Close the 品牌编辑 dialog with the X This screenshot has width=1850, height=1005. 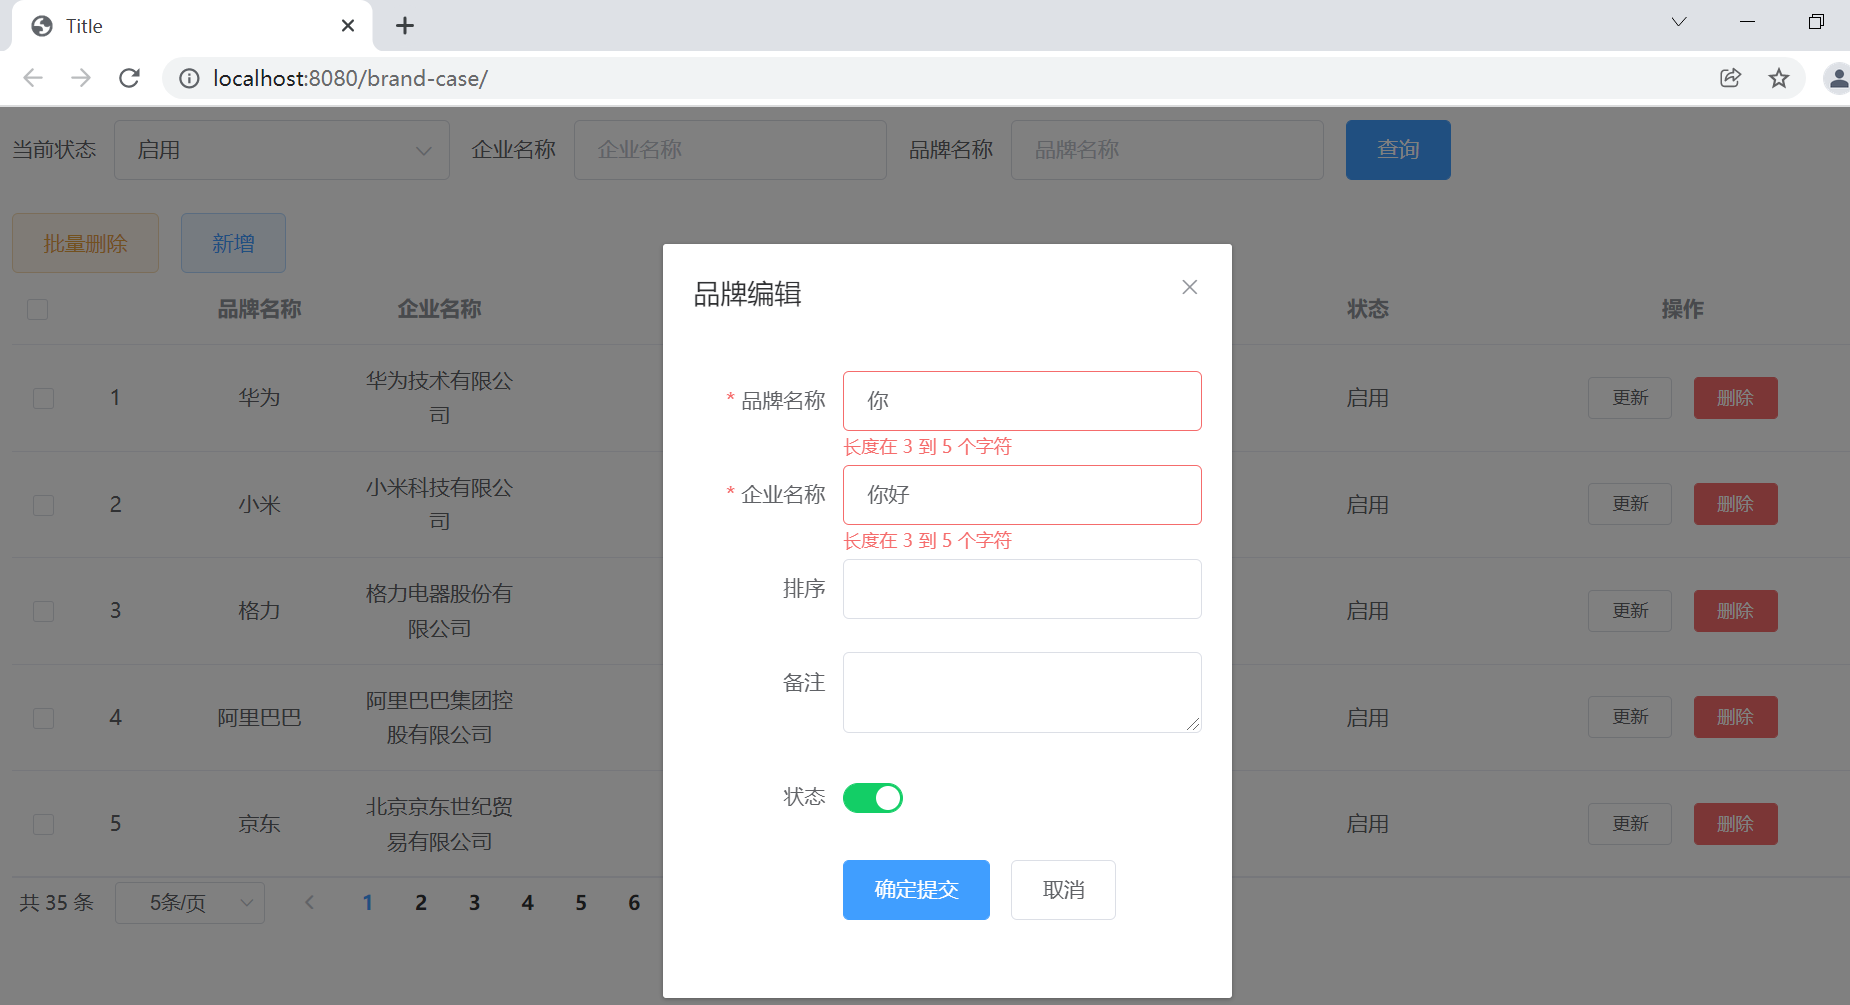[x=1189, y=287]
